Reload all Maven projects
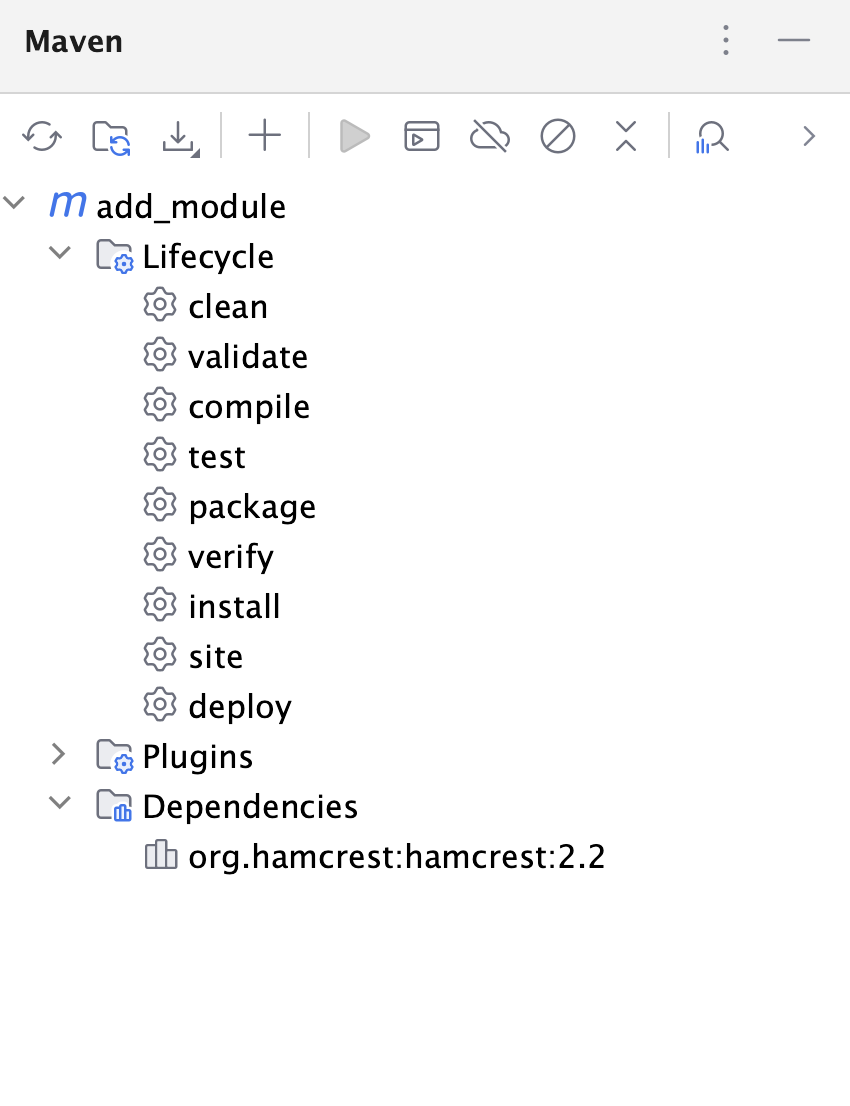850x1106 pixels. (x=41, y=137)
